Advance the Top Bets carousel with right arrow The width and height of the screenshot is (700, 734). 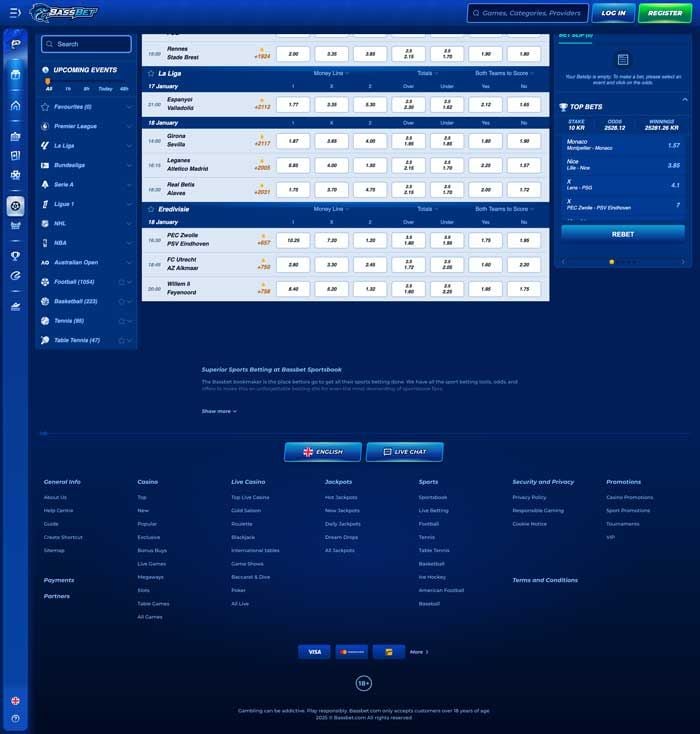pyautogui.click(x=683, y=262)
